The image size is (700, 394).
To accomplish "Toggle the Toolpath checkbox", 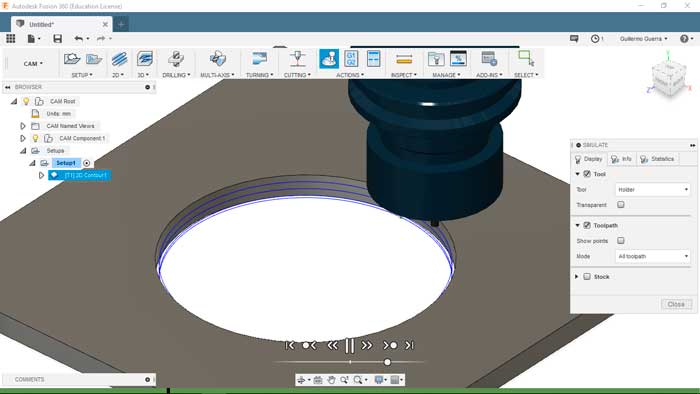I will [x=587, y=225].
